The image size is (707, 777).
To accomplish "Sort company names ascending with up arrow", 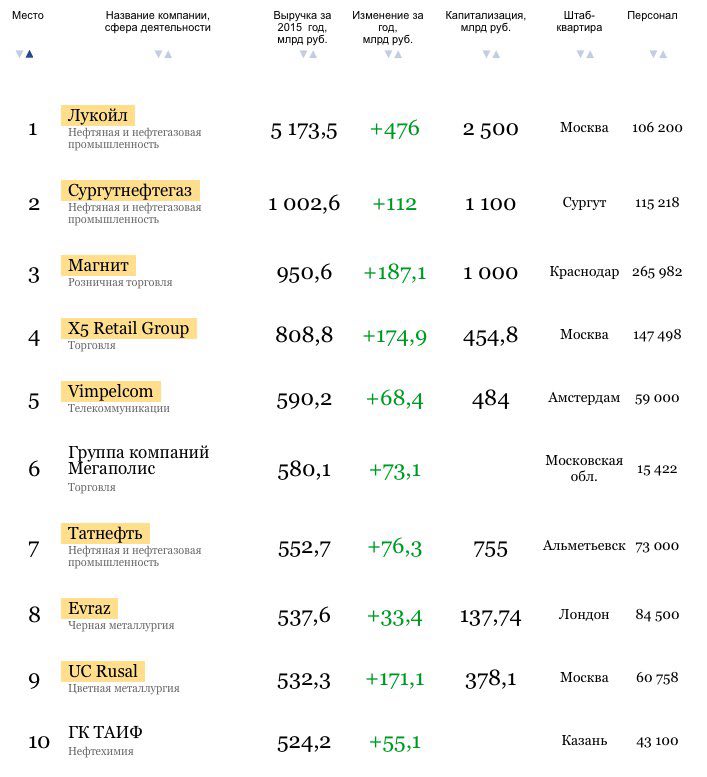I will coord(168,54).
